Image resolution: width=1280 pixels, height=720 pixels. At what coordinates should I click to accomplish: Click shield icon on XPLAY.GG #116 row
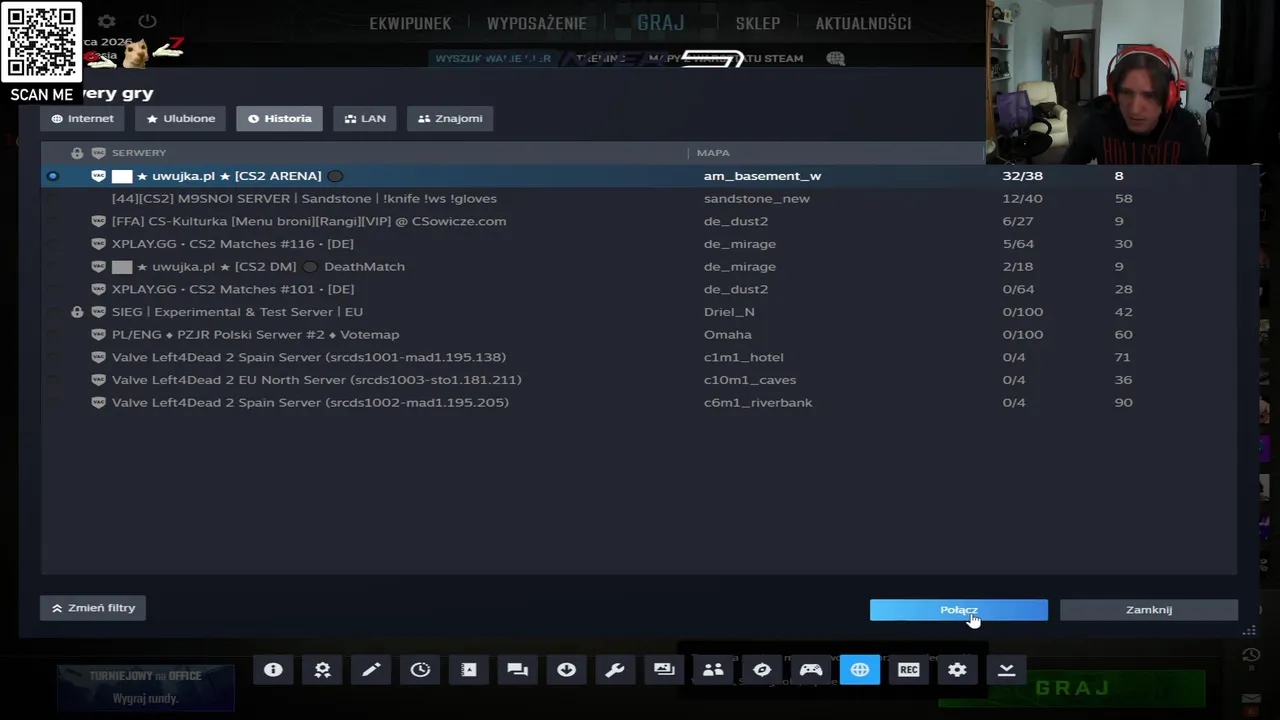tap(98, 244)
